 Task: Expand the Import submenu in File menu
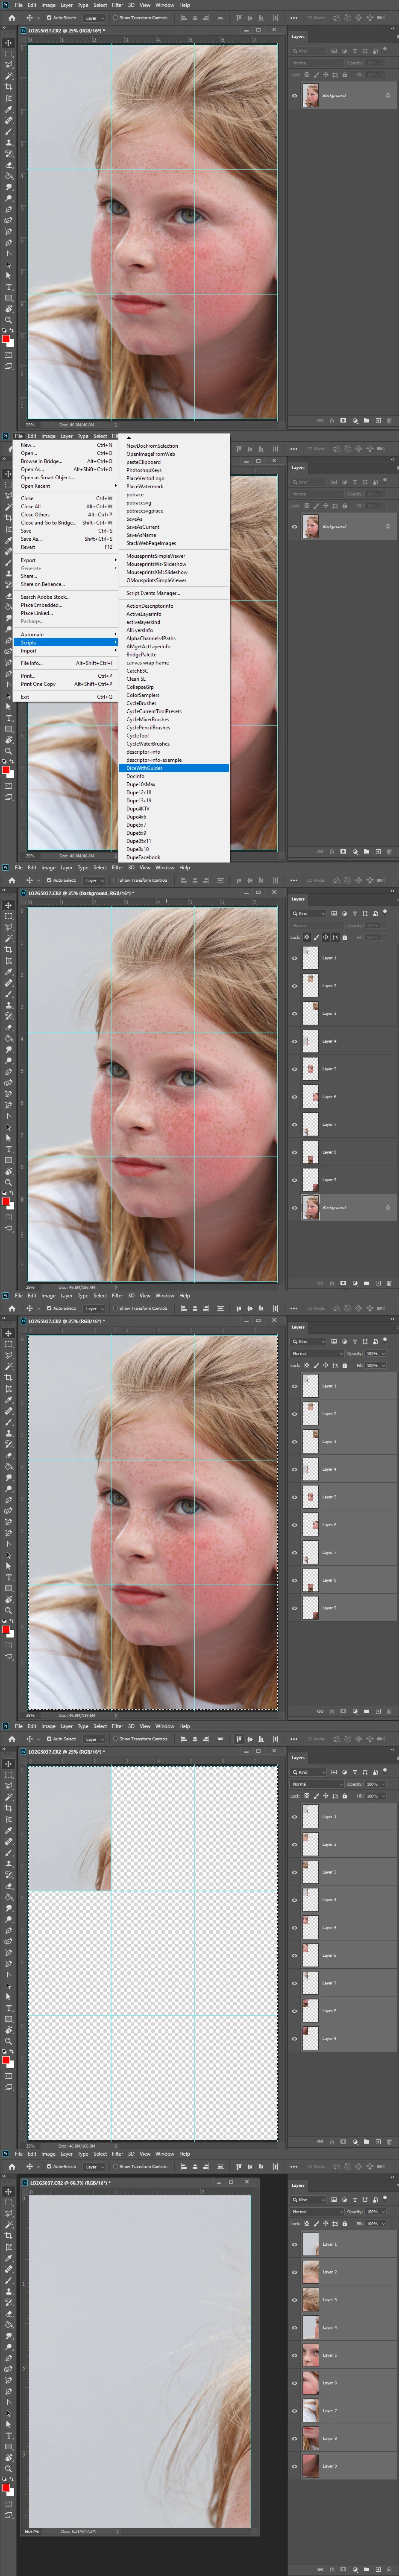(x=65, y=650)
